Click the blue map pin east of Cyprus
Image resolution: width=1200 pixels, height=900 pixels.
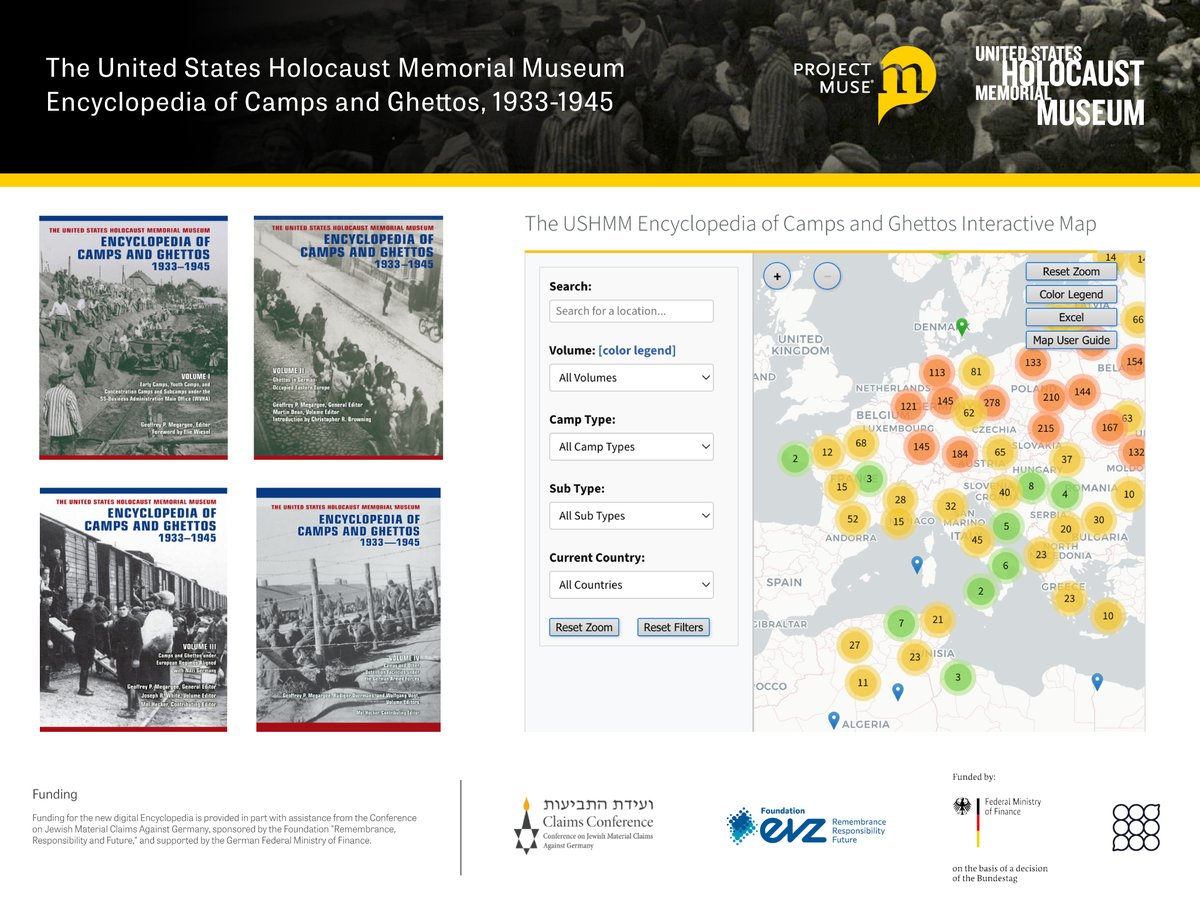tap(1097, 682)
